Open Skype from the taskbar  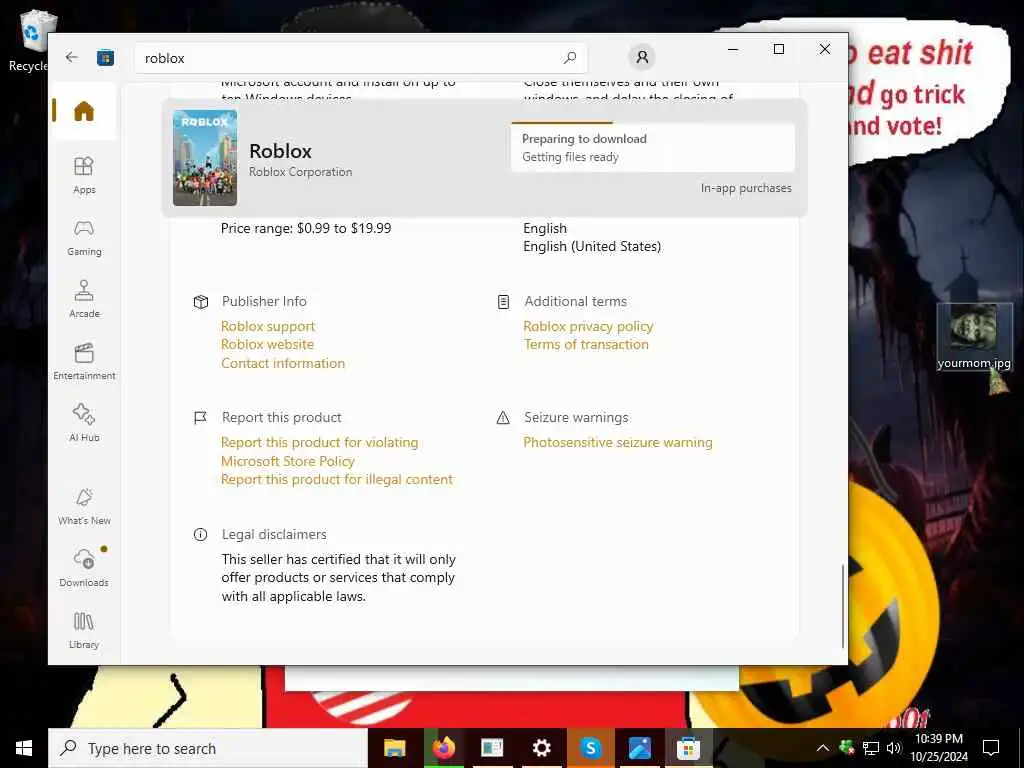tap(590, 748)
